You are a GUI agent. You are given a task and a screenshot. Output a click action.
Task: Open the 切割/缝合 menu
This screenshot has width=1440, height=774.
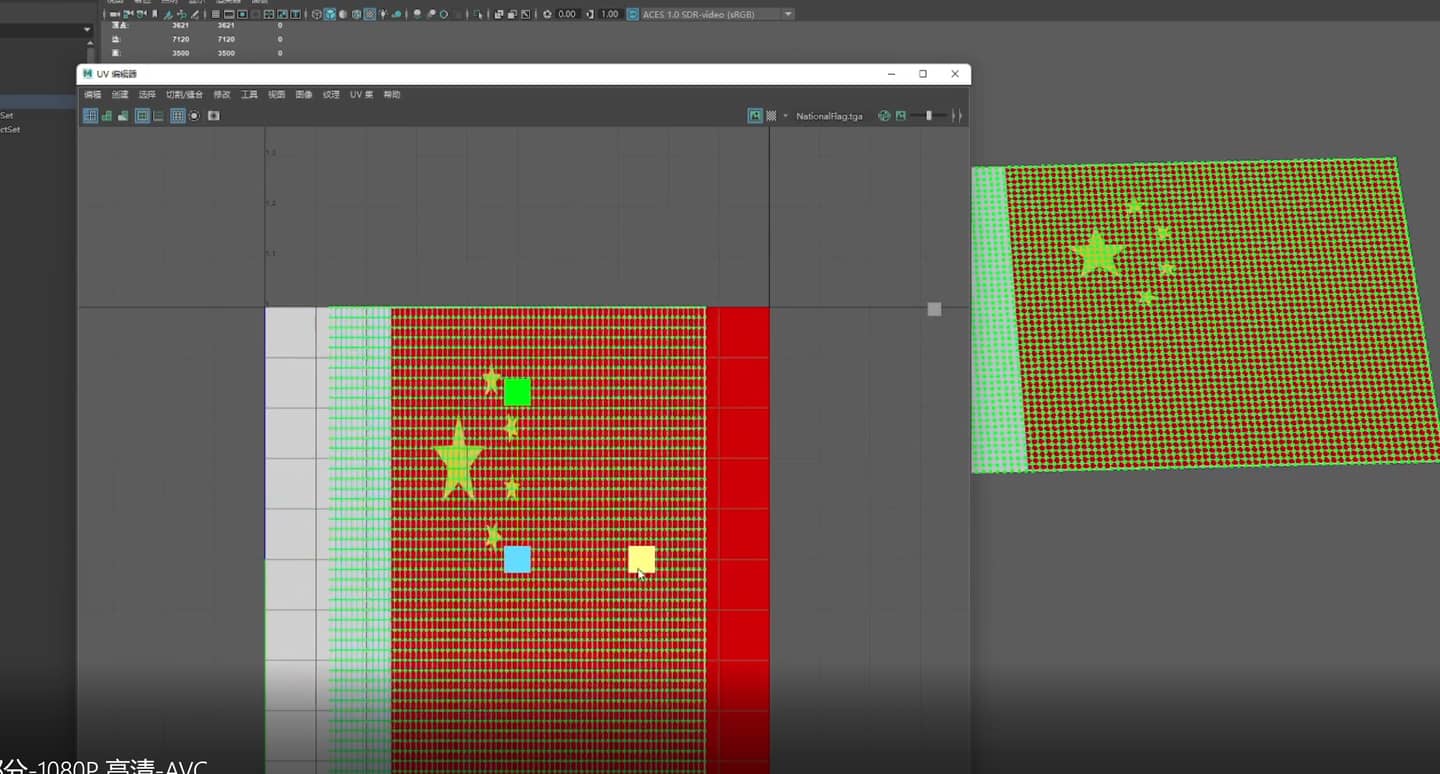click(x=184, y=95)
